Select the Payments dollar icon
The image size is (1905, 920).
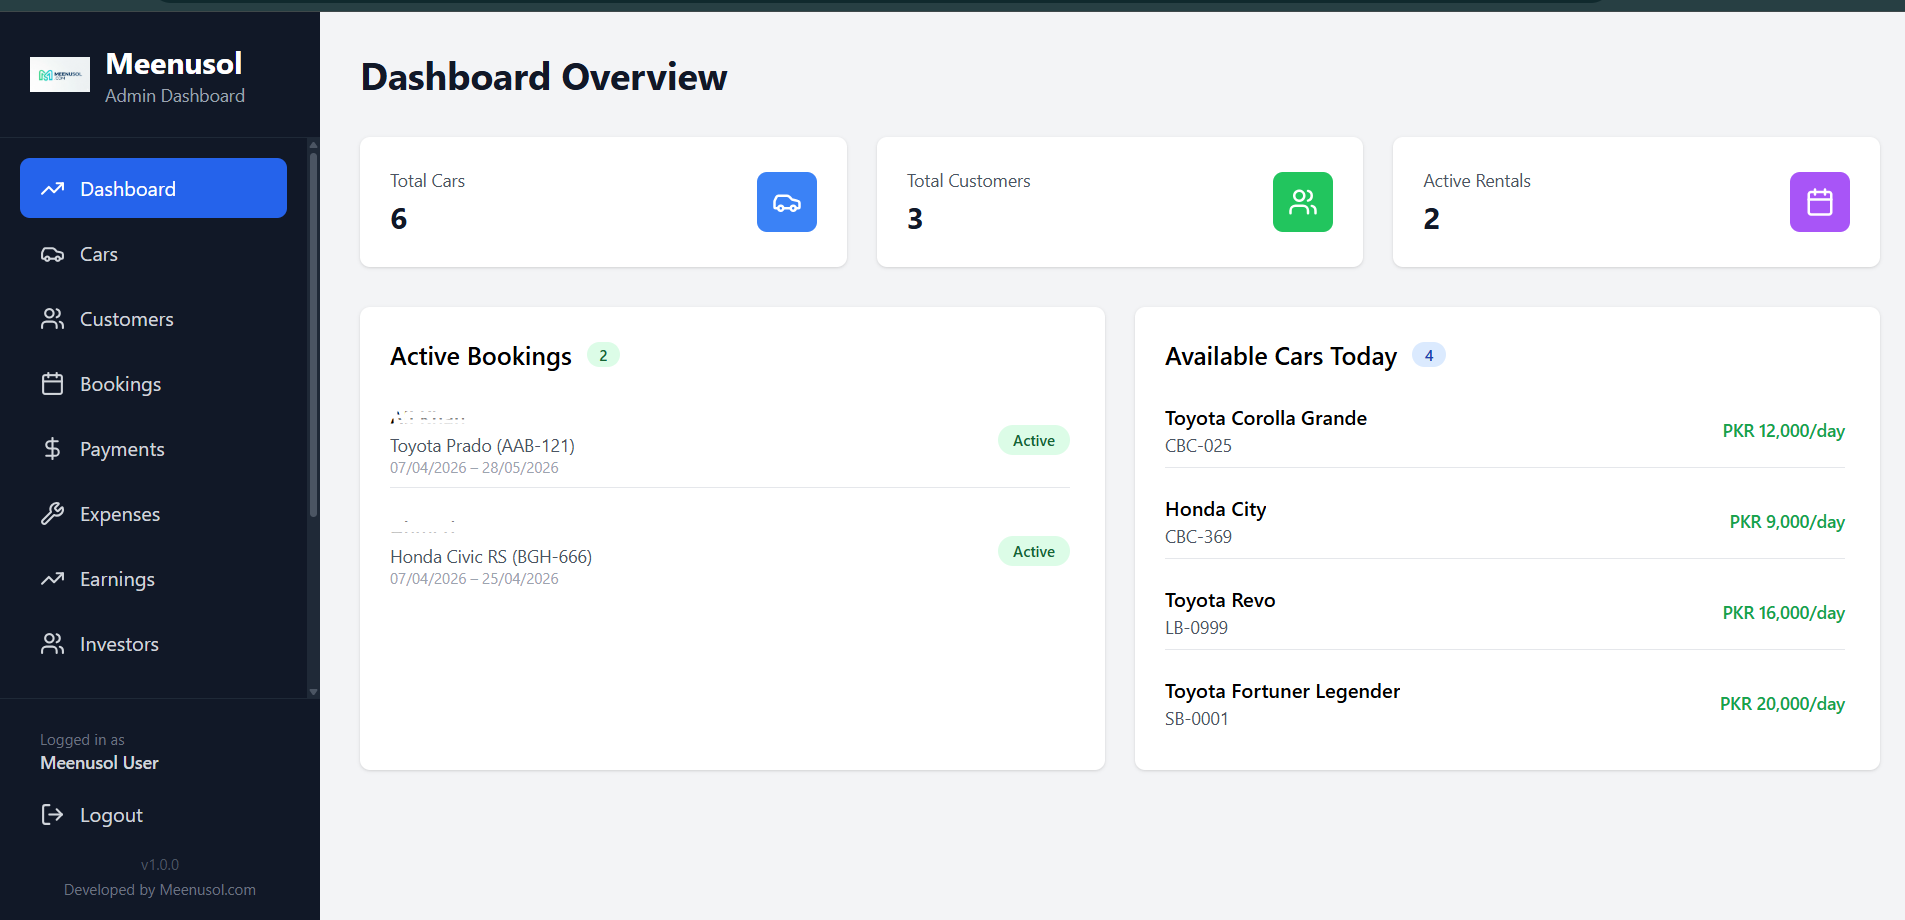pos(53,448)
